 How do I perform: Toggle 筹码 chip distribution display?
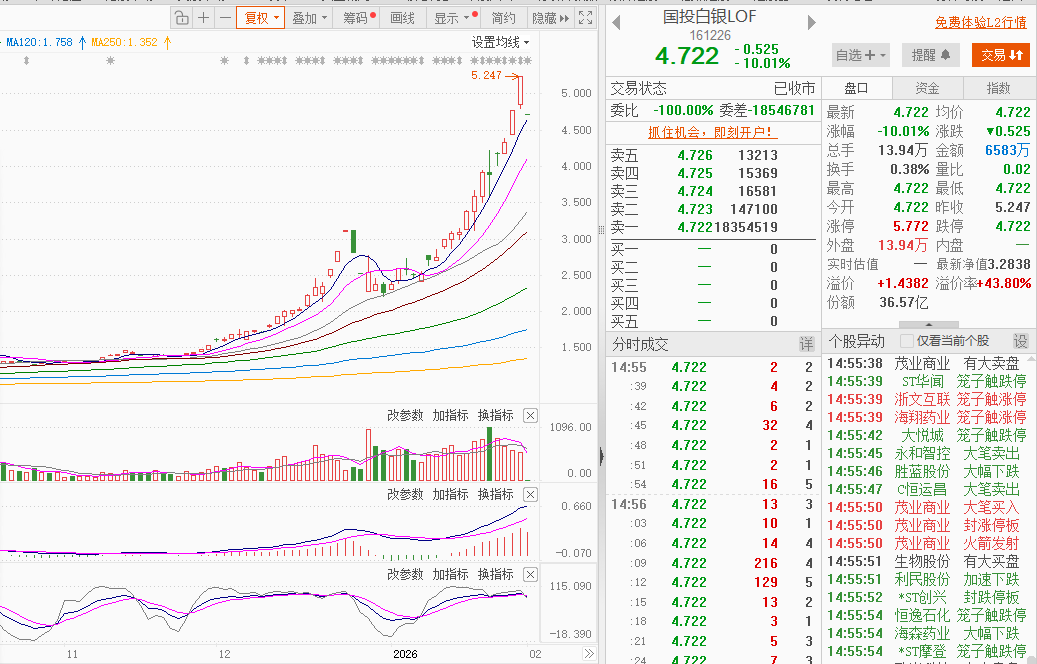(358, 18)
